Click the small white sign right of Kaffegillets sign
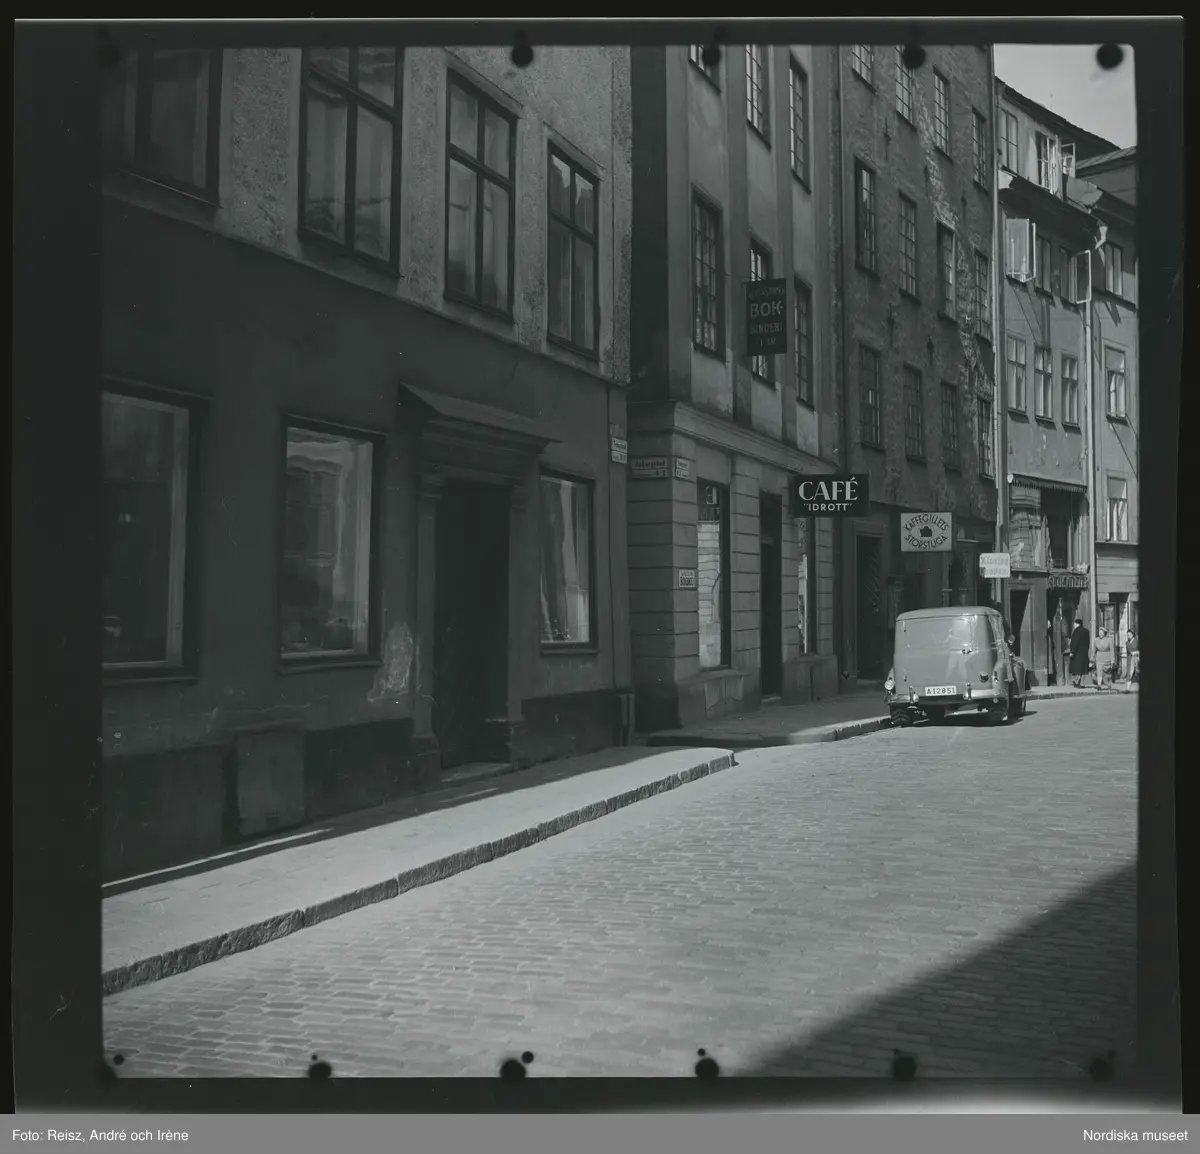This screenshot has height=1154, width=1200. tap(993, 565)
